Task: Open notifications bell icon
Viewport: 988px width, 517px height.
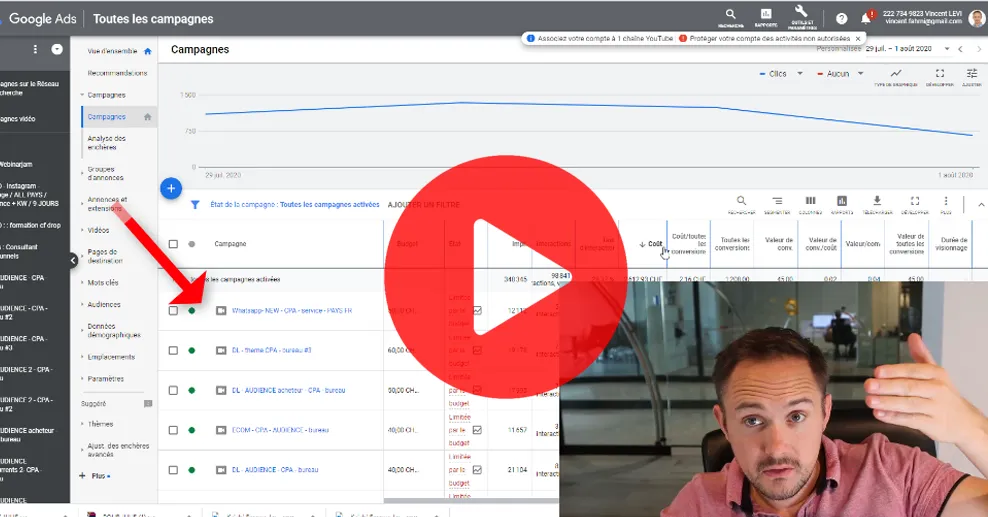Action: pos(866,18)
